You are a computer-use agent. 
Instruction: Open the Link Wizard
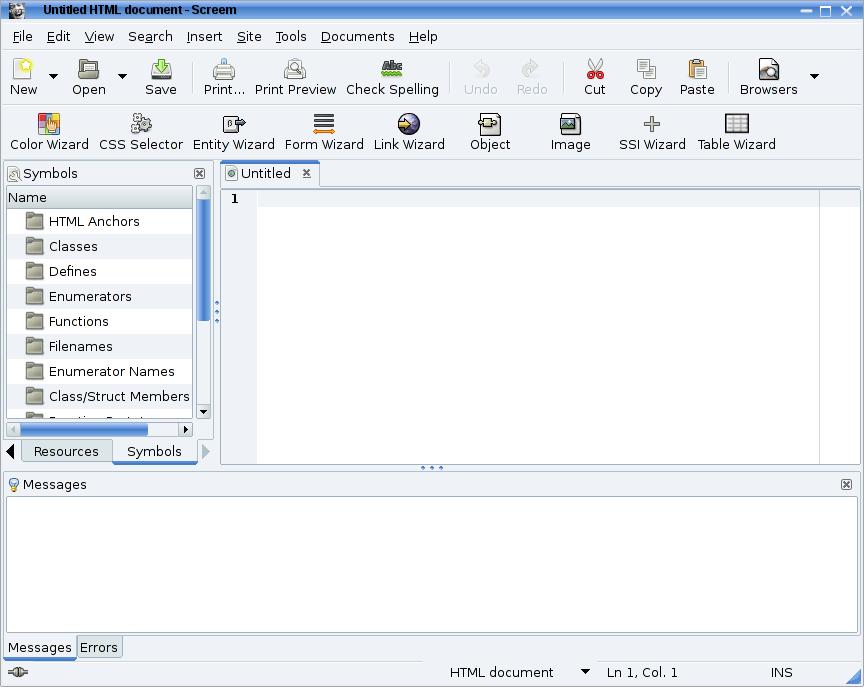tap(409, 131)
